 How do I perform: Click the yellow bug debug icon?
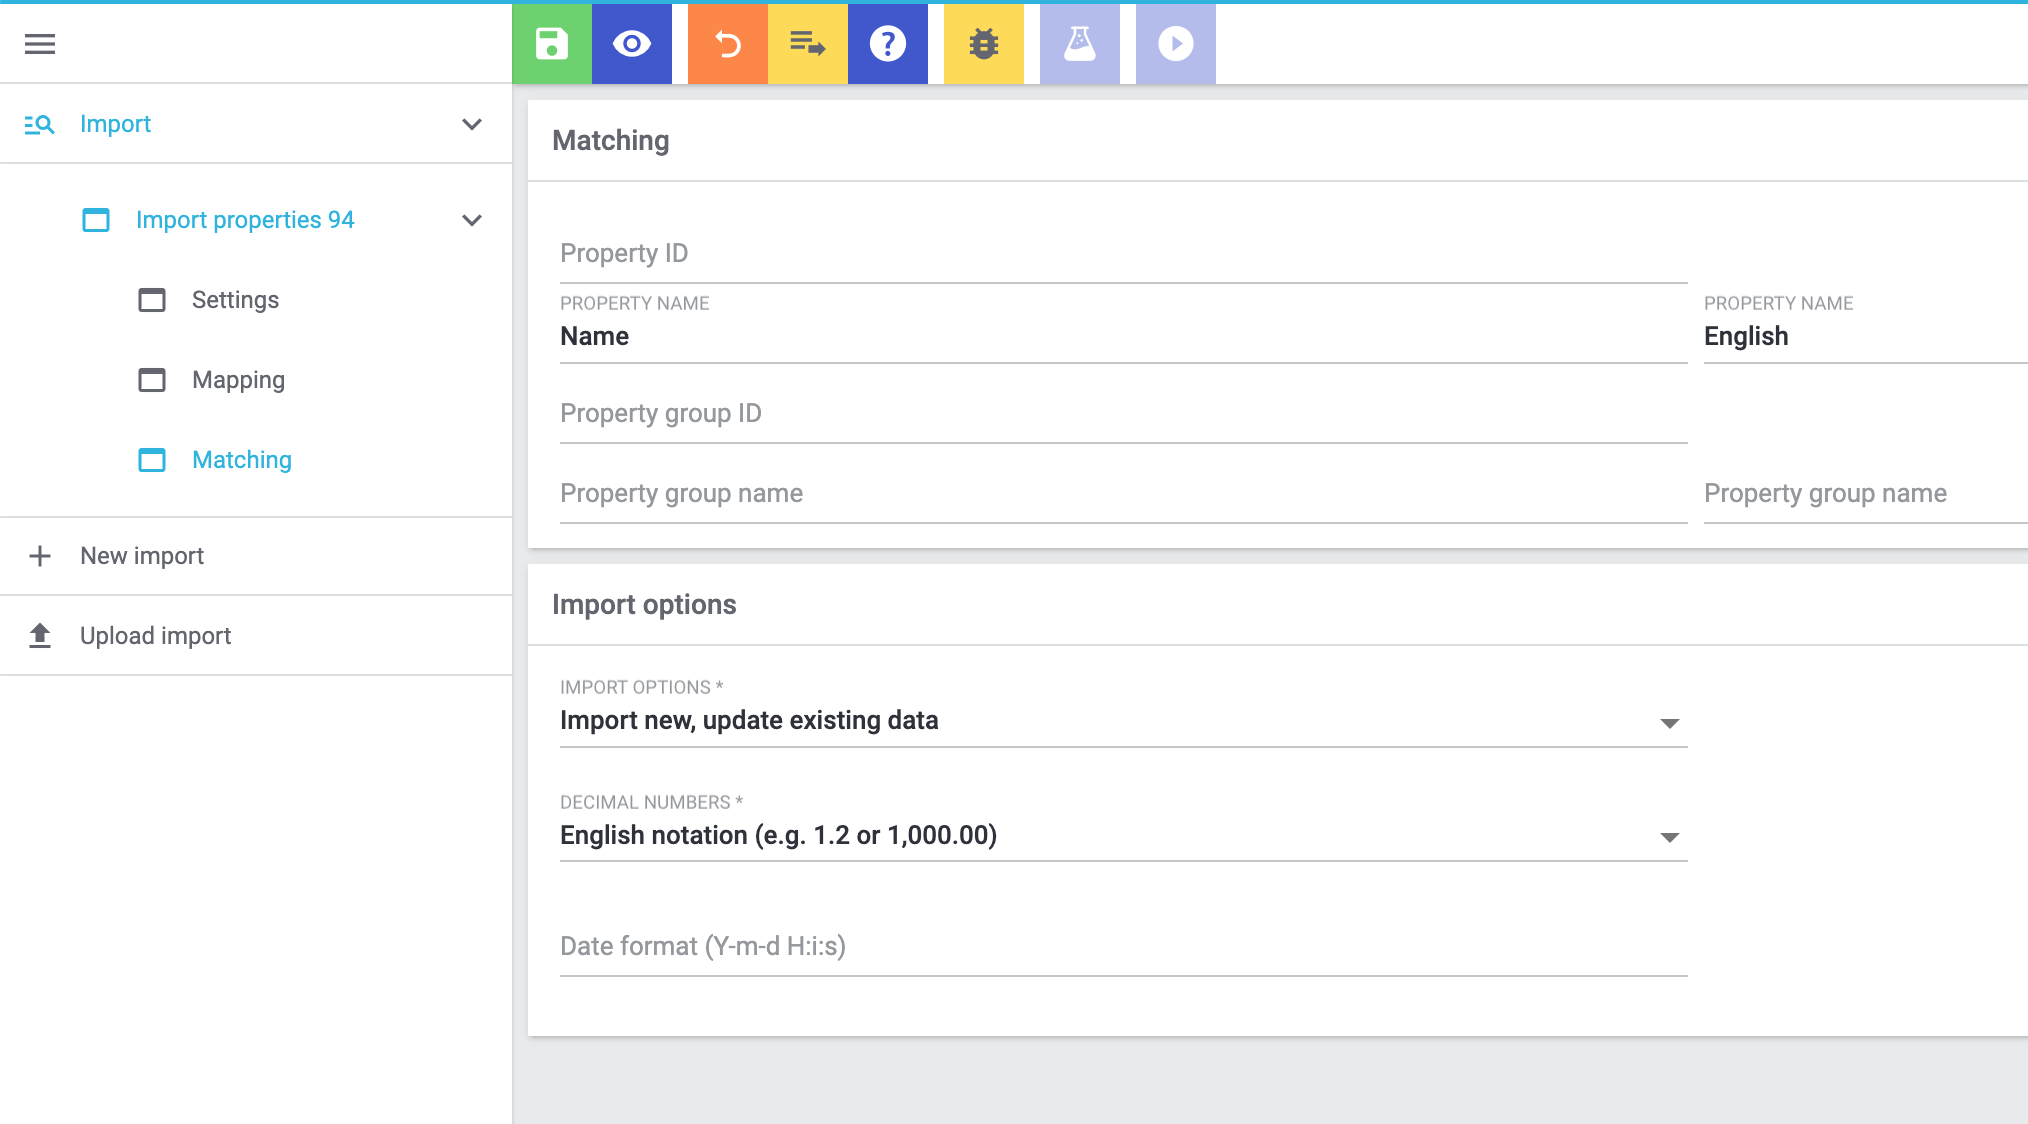(x=983, y=44)
